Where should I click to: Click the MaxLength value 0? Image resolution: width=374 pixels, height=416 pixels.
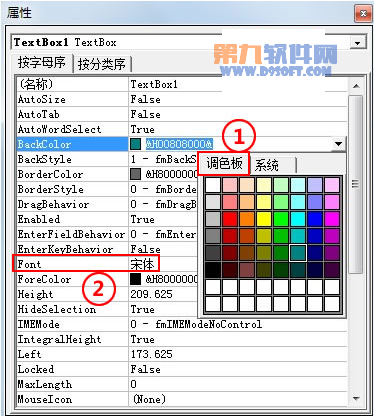pos(133,384)
